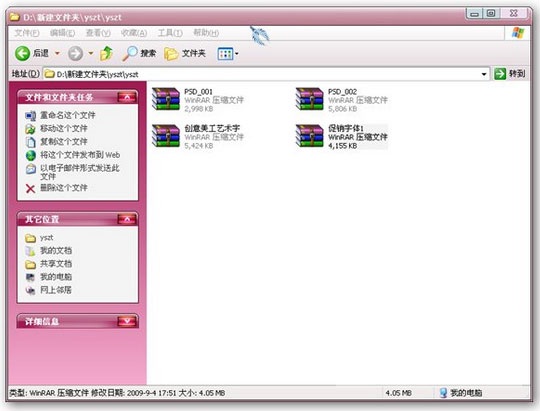
Task: Open the yszt folder link
Action: click(x=46, y=237)
